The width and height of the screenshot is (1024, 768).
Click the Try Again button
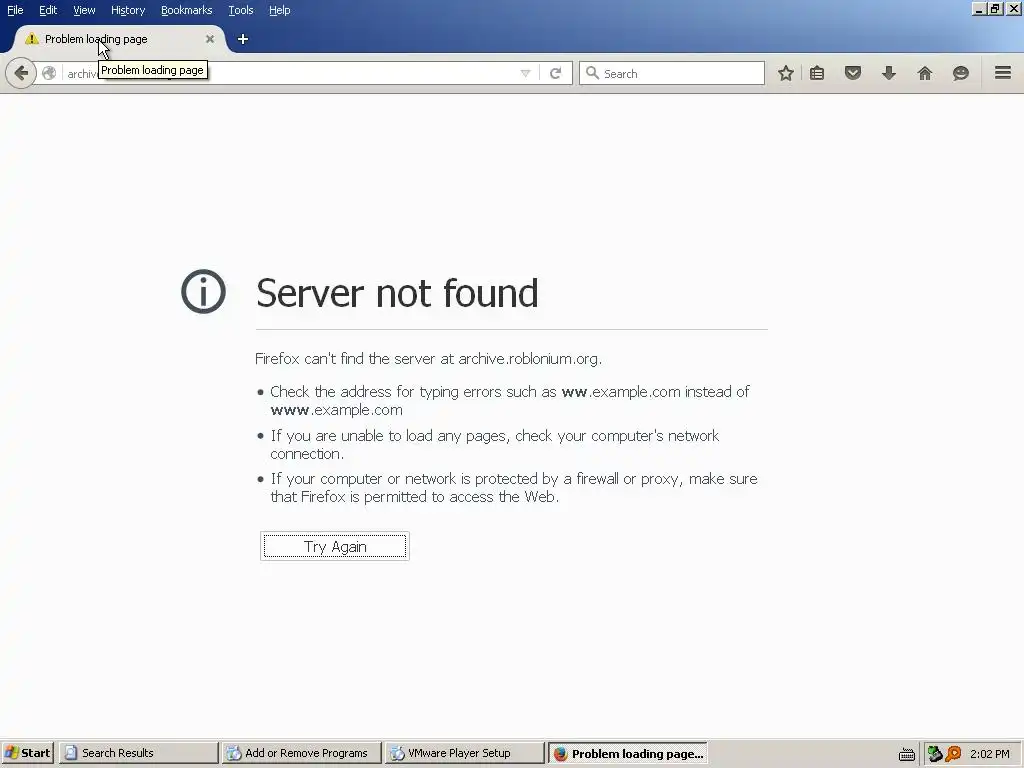click(335, 546)
